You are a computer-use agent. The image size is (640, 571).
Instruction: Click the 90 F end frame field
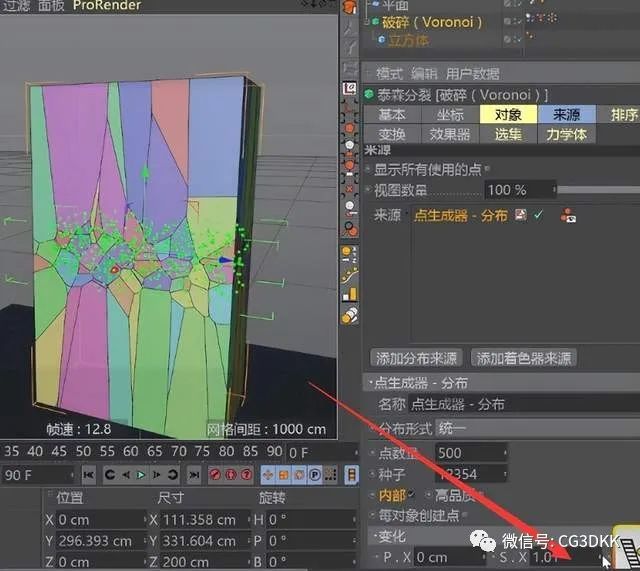tap(38, 475)
